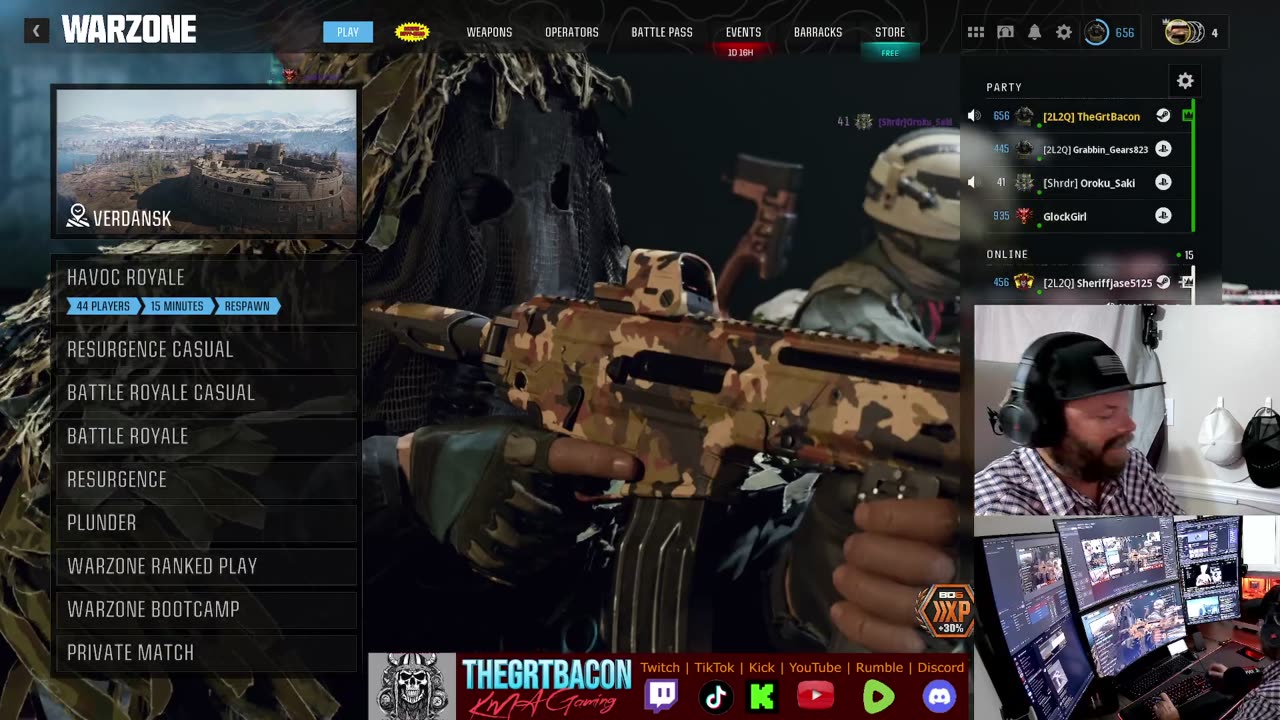Click the Kick logo in the stream banner

[x=762, y=696]
